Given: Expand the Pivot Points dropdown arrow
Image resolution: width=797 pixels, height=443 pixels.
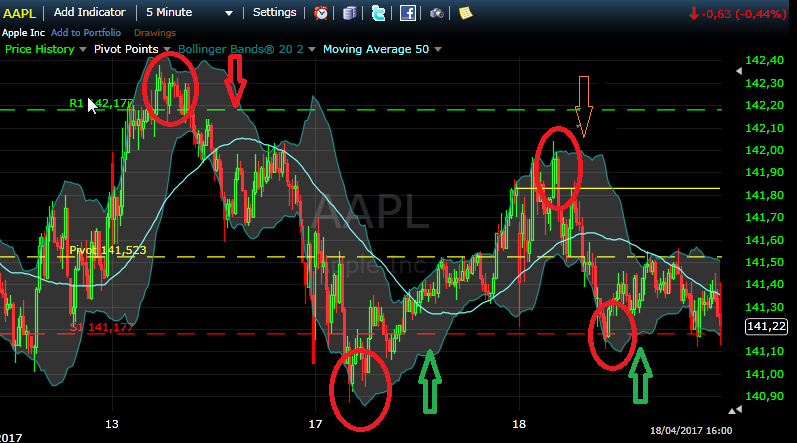Looking at the screenshot, I should click(167, 49).
